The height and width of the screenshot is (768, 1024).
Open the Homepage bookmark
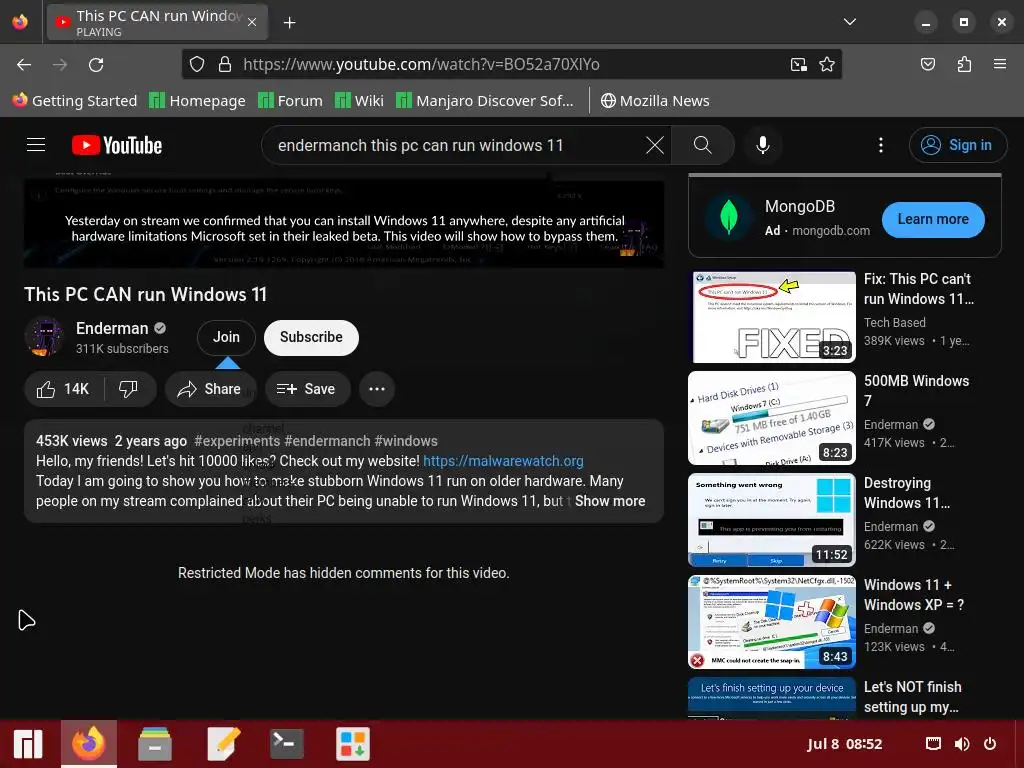[x=197, y=101]
